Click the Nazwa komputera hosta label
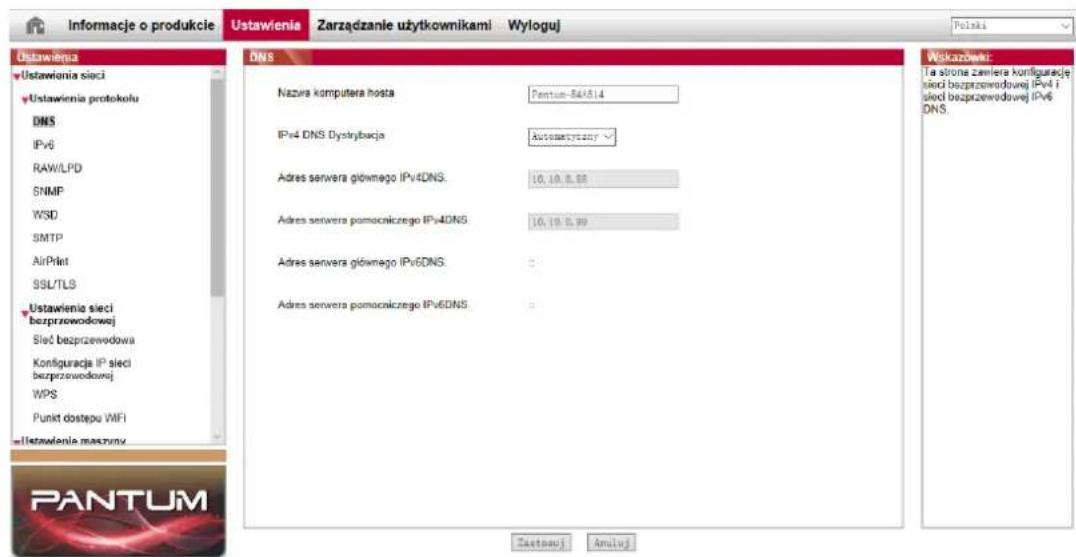Viewport: 1076px width, 557px height. (x=335, y=94)
